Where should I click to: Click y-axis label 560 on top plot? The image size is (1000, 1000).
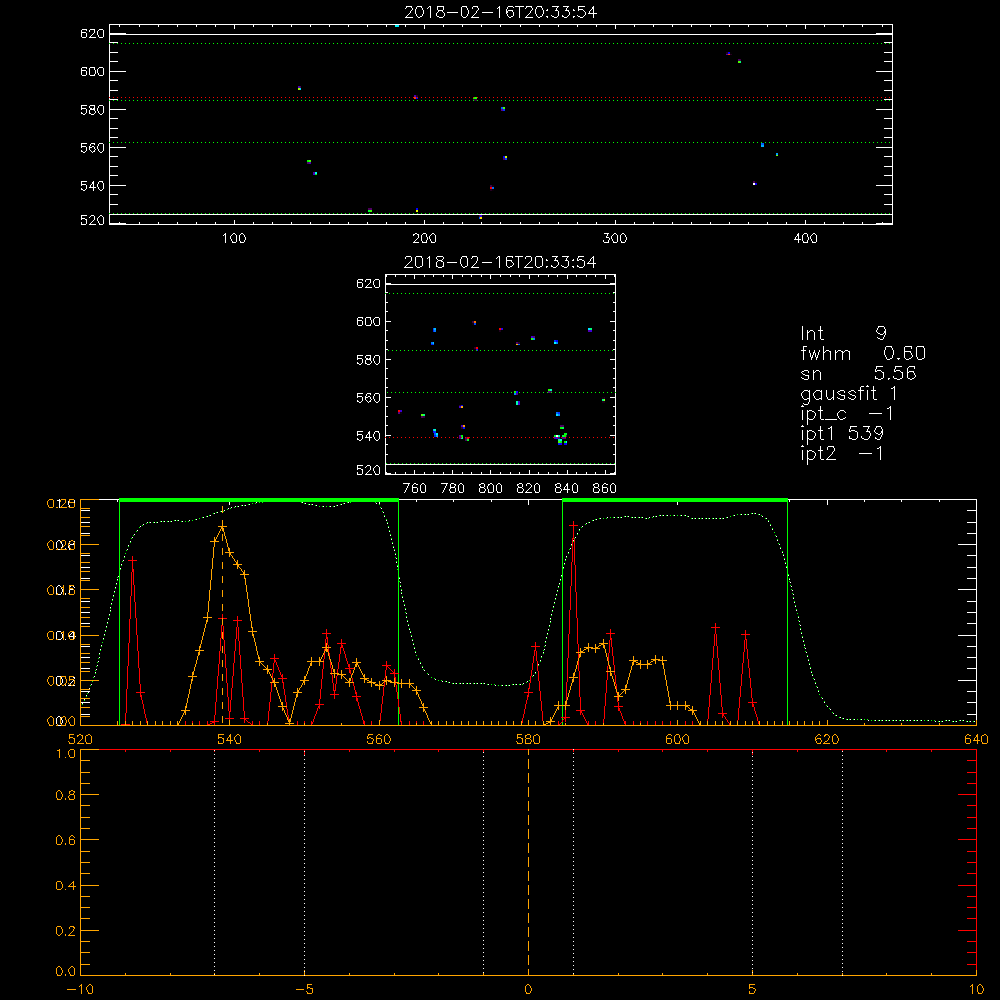click(92, 148)
